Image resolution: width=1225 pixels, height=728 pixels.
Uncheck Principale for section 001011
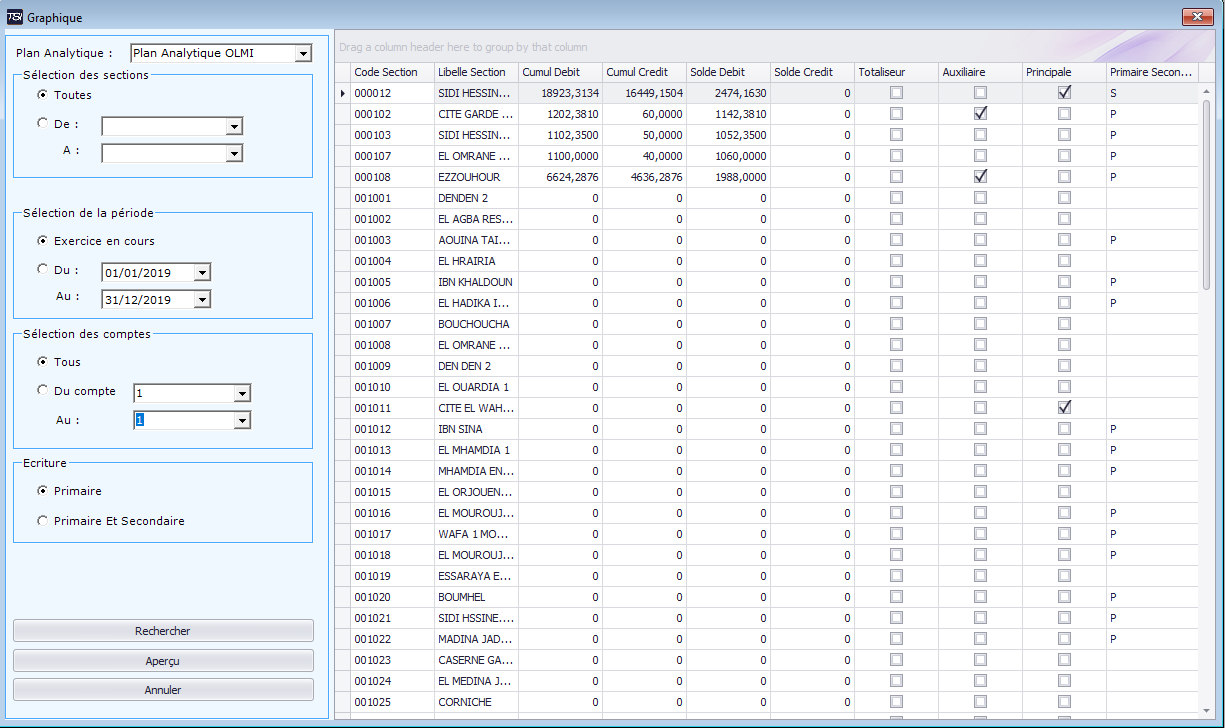point(1064,408)
